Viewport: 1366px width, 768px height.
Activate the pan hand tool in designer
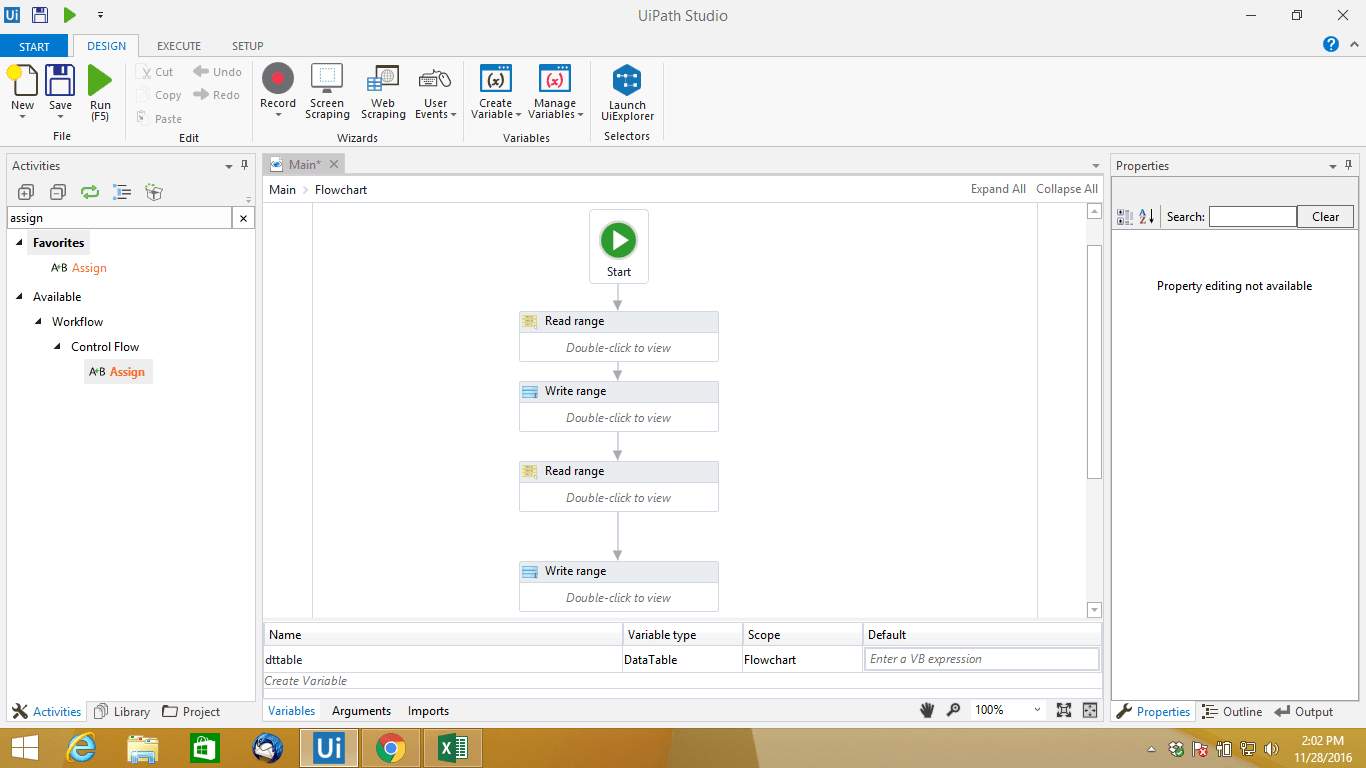(928, 710)
